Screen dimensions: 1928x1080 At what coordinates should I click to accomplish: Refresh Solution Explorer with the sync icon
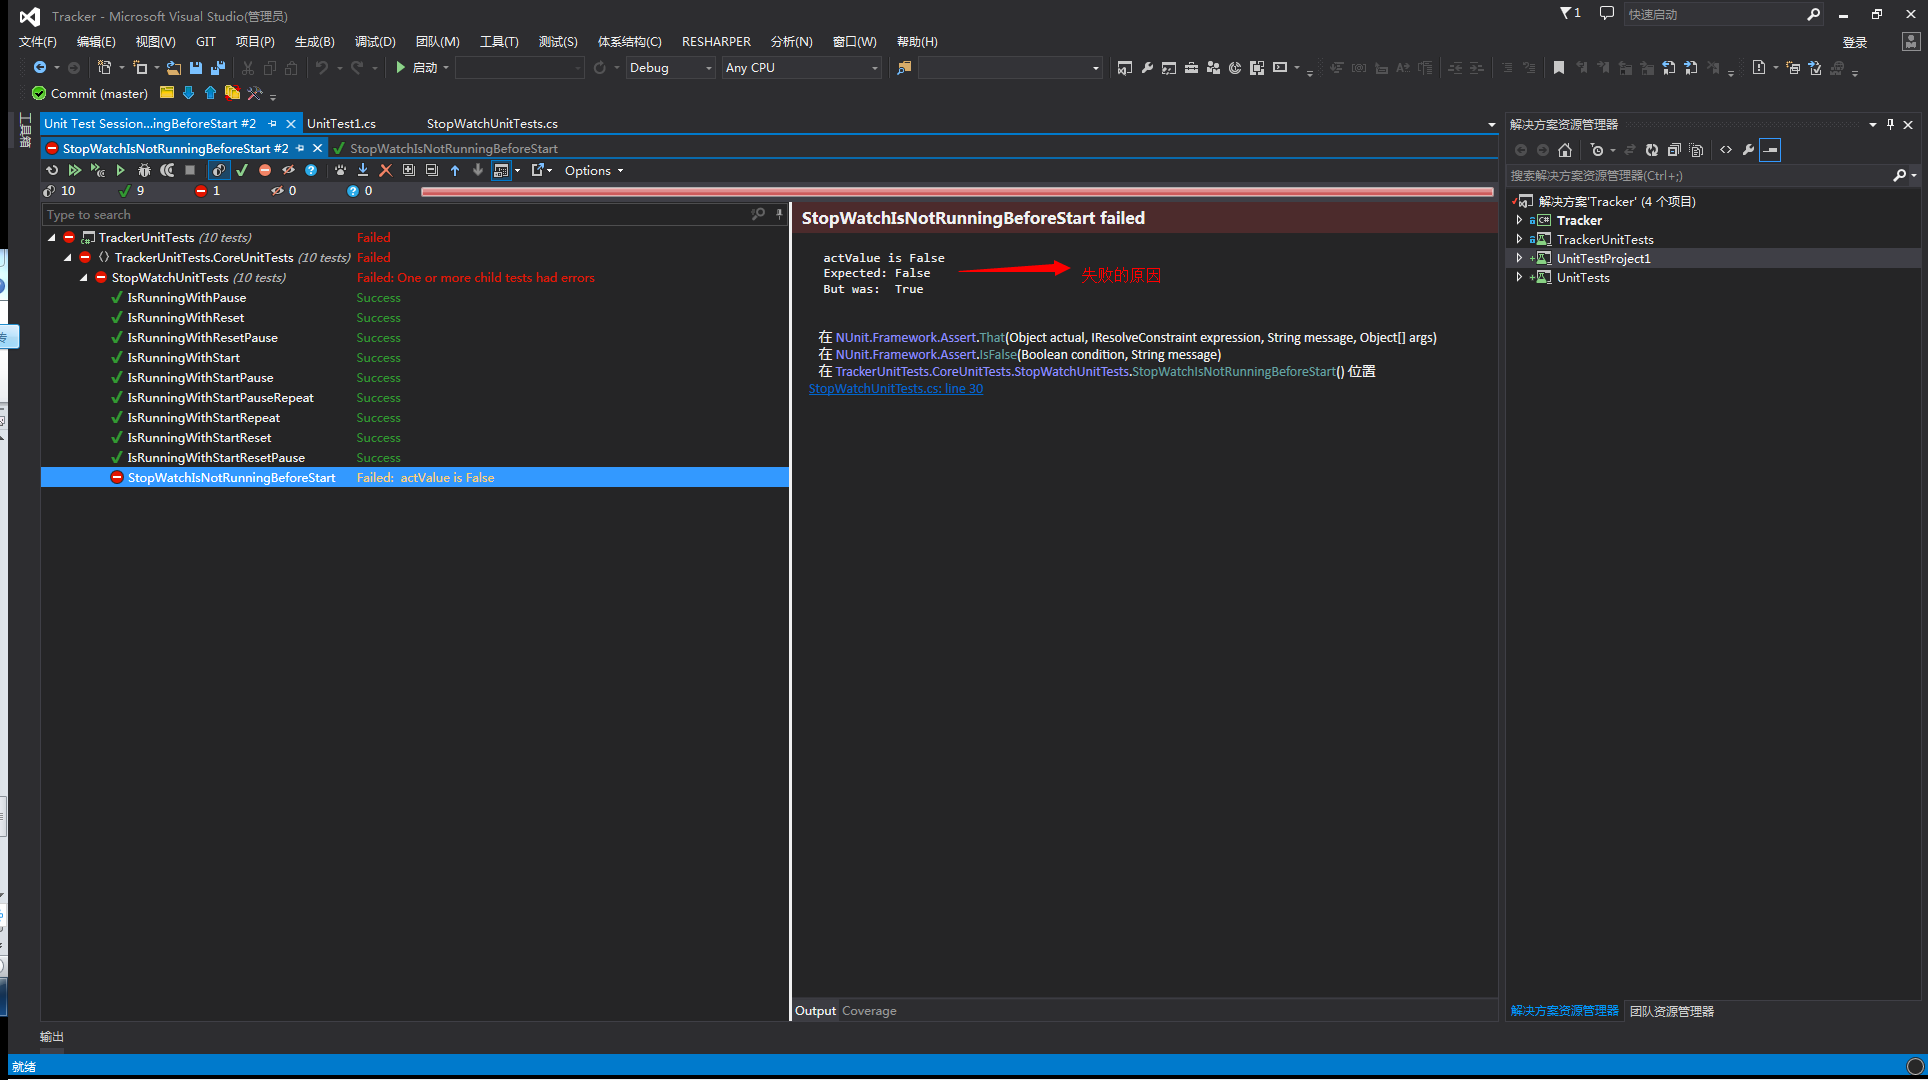[x=1652, y=150]
